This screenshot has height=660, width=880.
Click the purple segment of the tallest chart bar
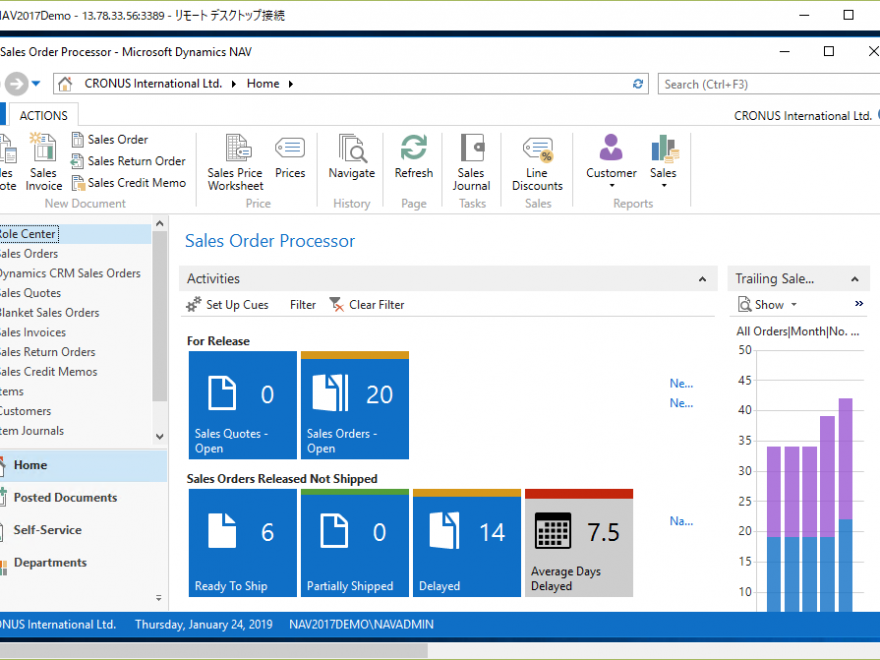pos(845,459)
